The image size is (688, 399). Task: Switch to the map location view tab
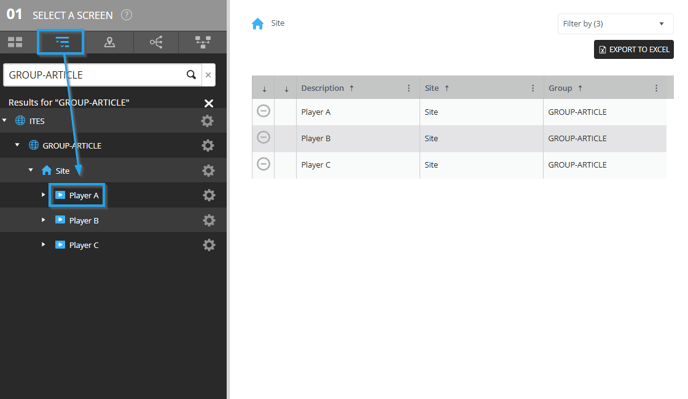point(109,42)
